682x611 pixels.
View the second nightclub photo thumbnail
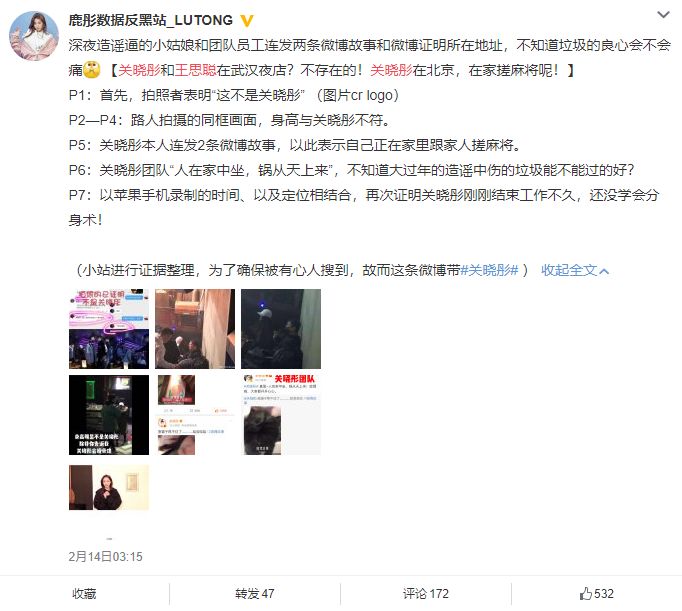195,329
